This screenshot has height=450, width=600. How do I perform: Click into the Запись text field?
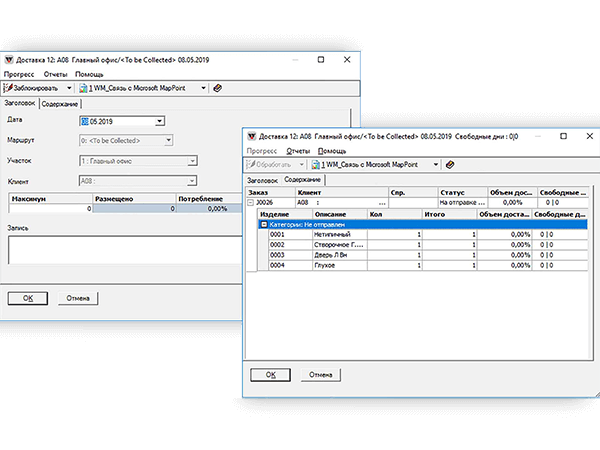tap(120, 250)
